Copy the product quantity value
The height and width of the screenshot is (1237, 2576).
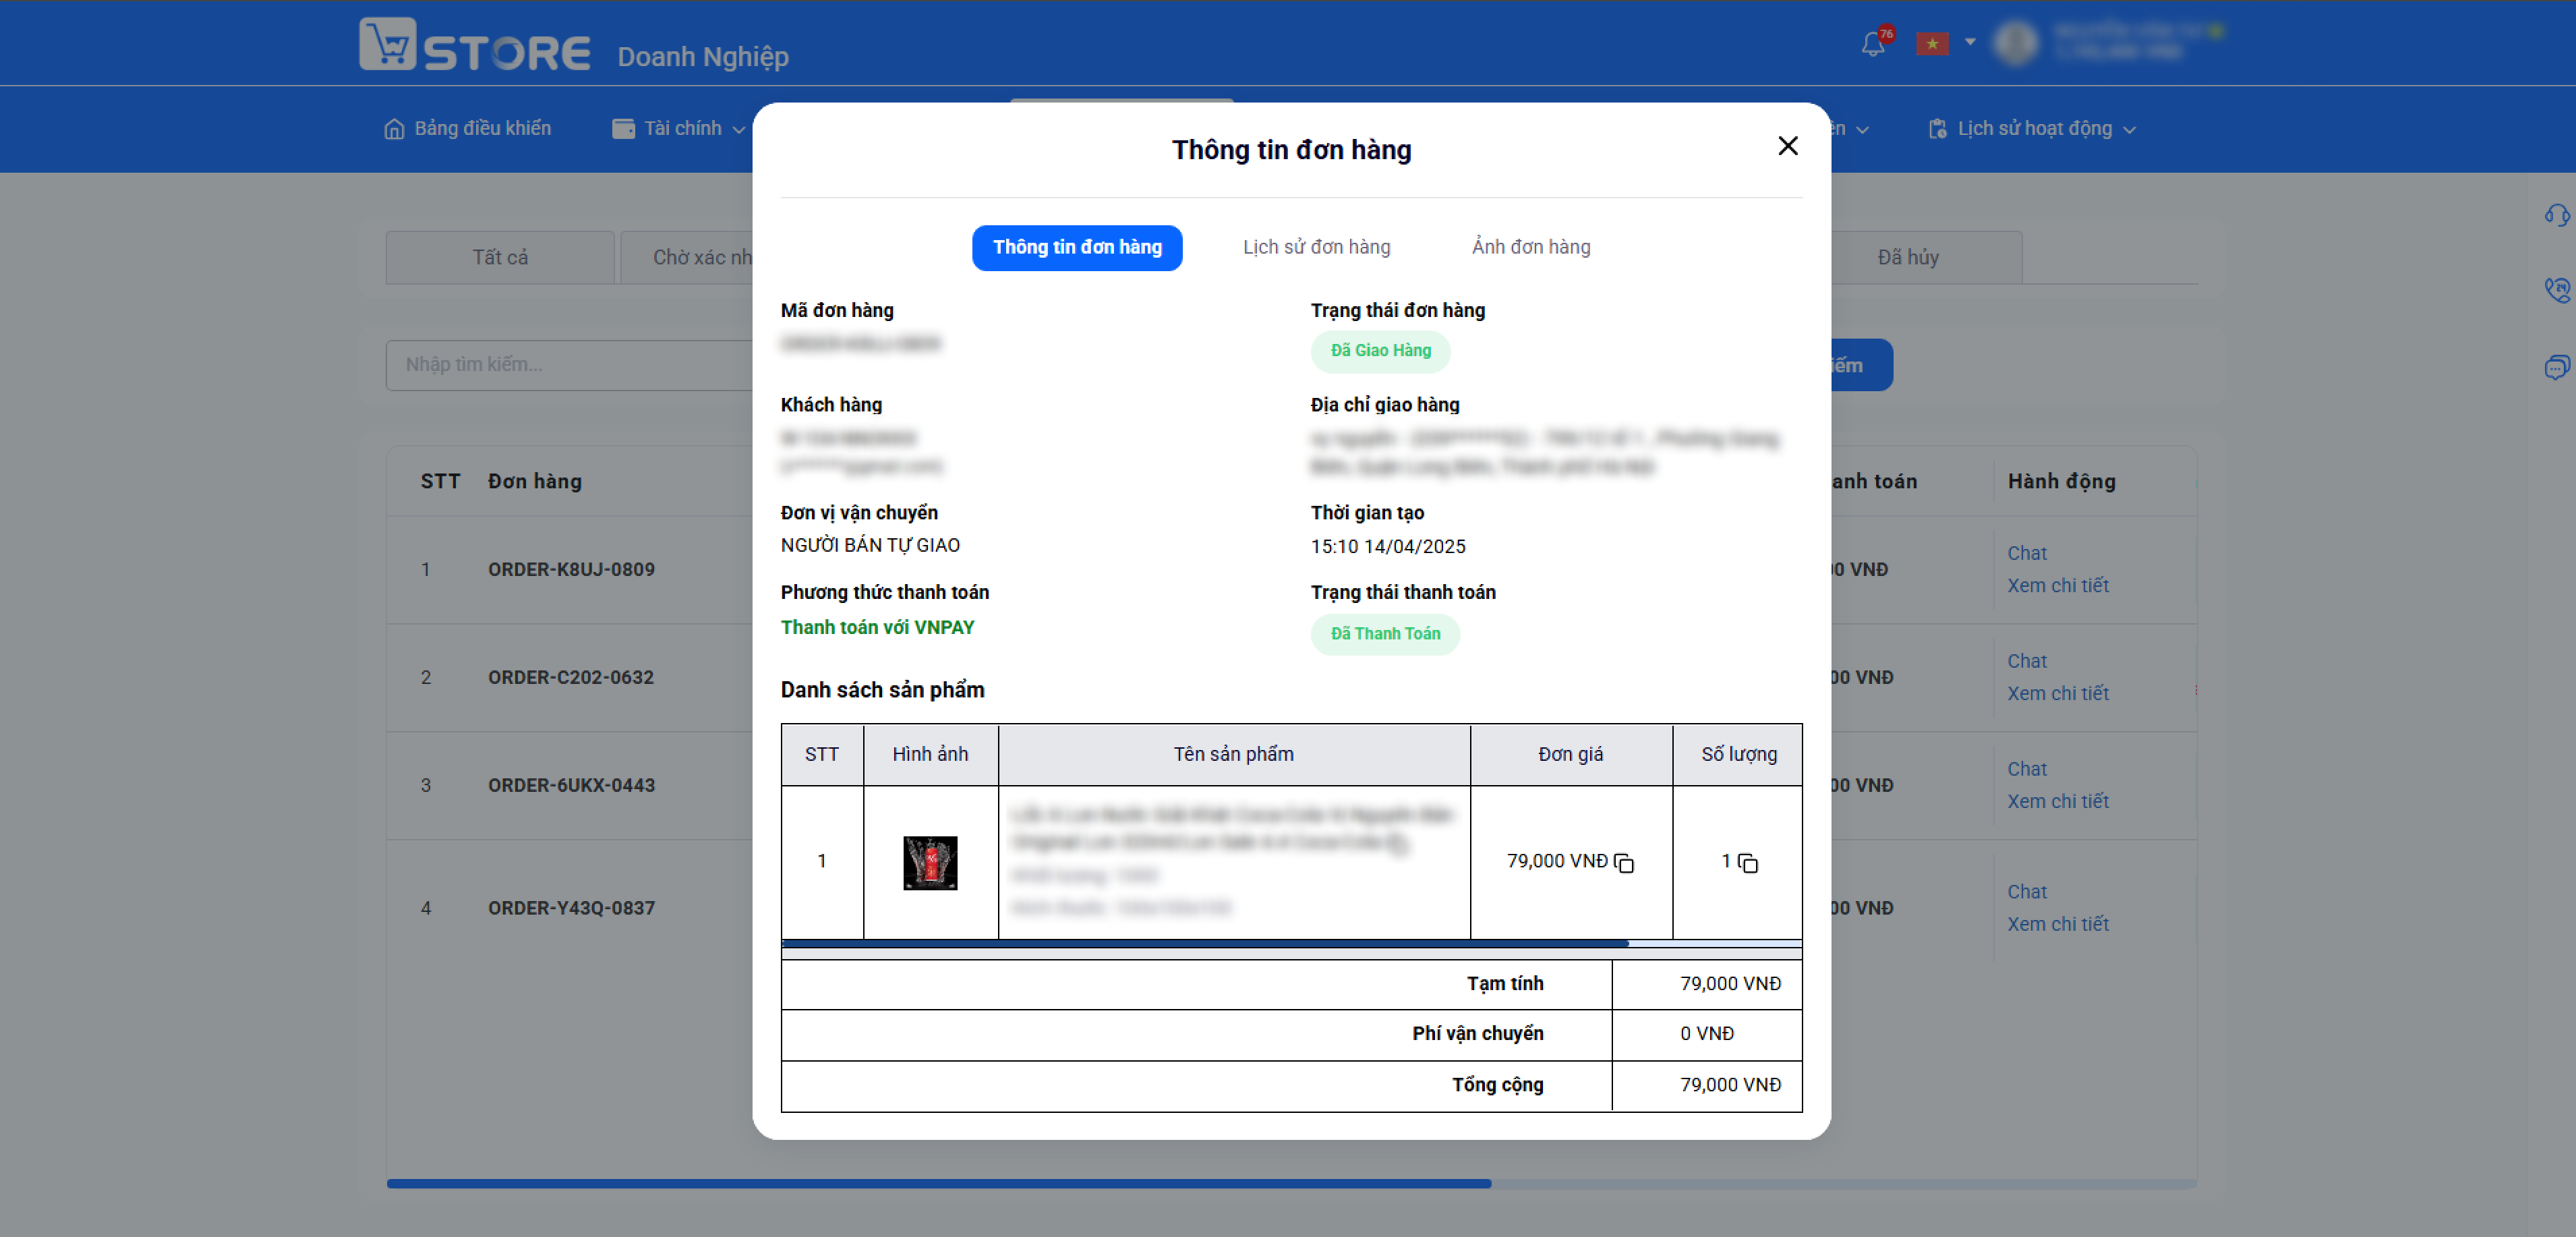pyautogui.click(x=1748, y=863)
